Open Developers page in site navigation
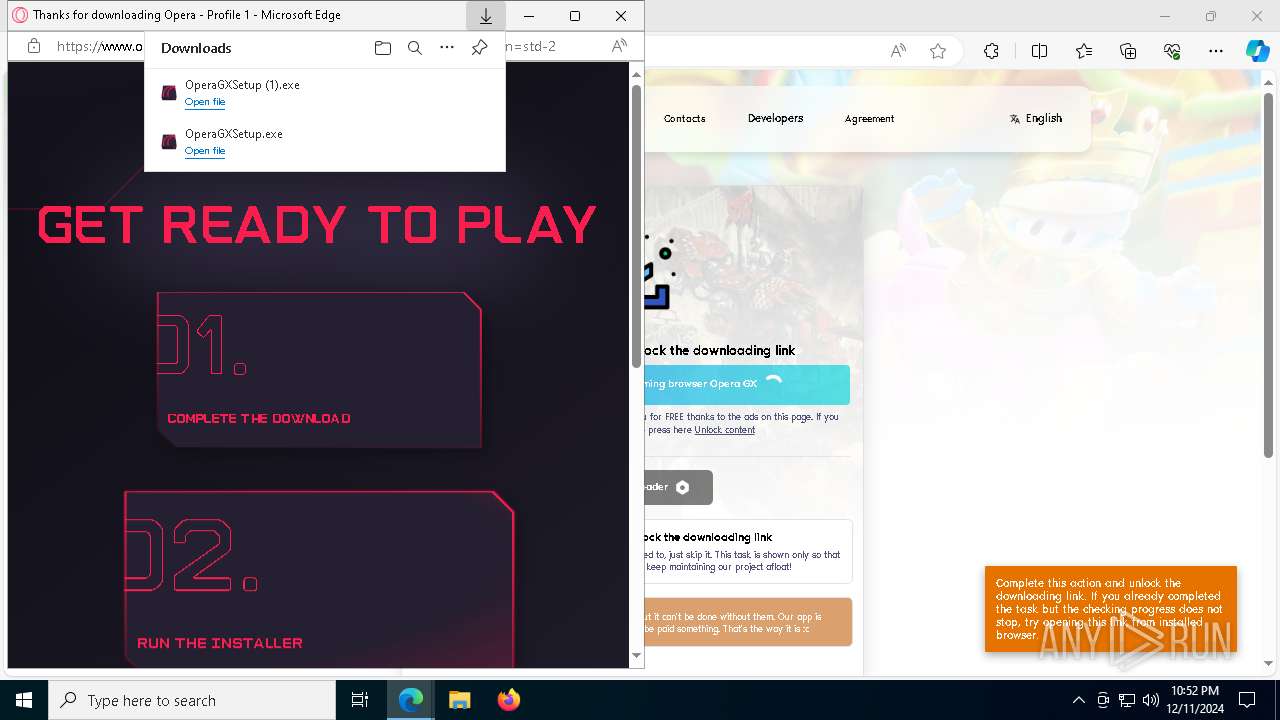The width and height of the screenshot is (1280, 720). (775, 118)
